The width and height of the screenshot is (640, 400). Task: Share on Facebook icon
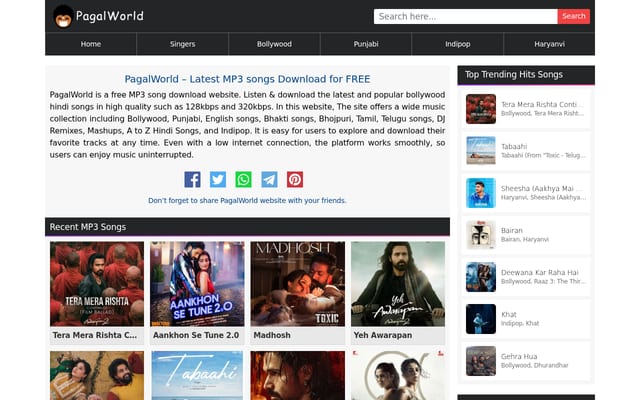pyautogui.click(x=192, y=180)
